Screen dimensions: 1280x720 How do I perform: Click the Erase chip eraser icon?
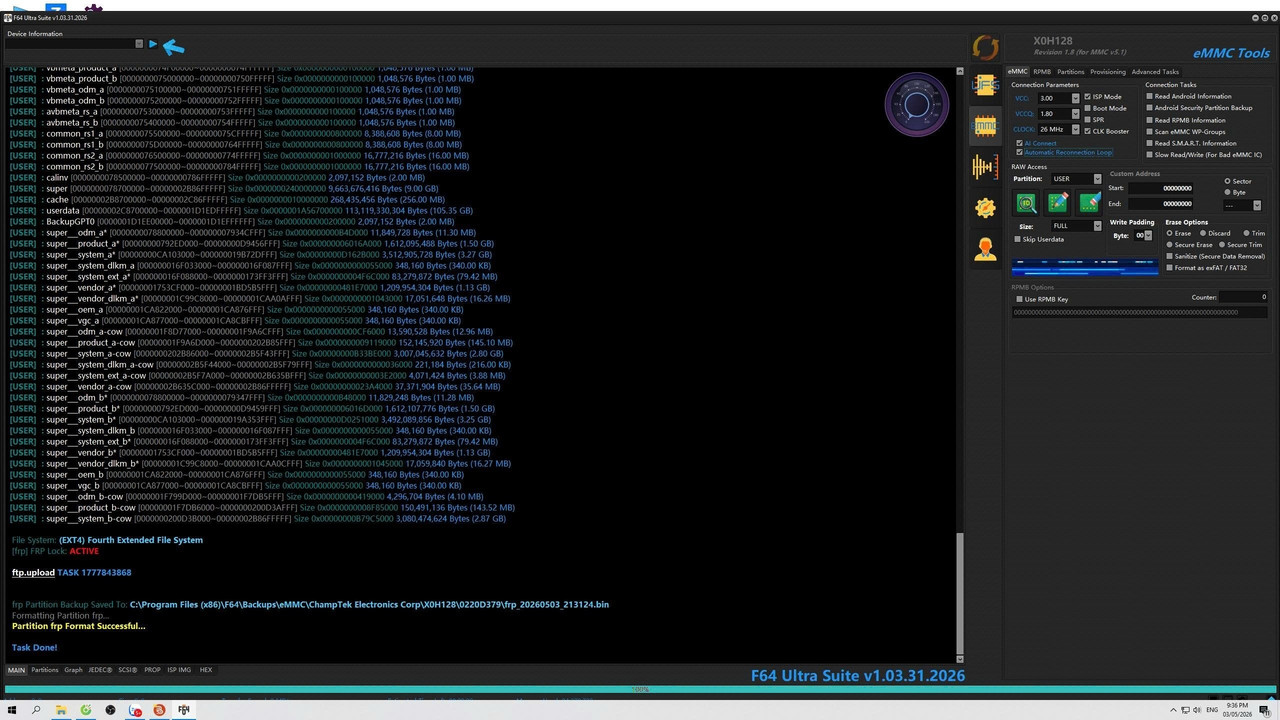(x=1089, y=203)
